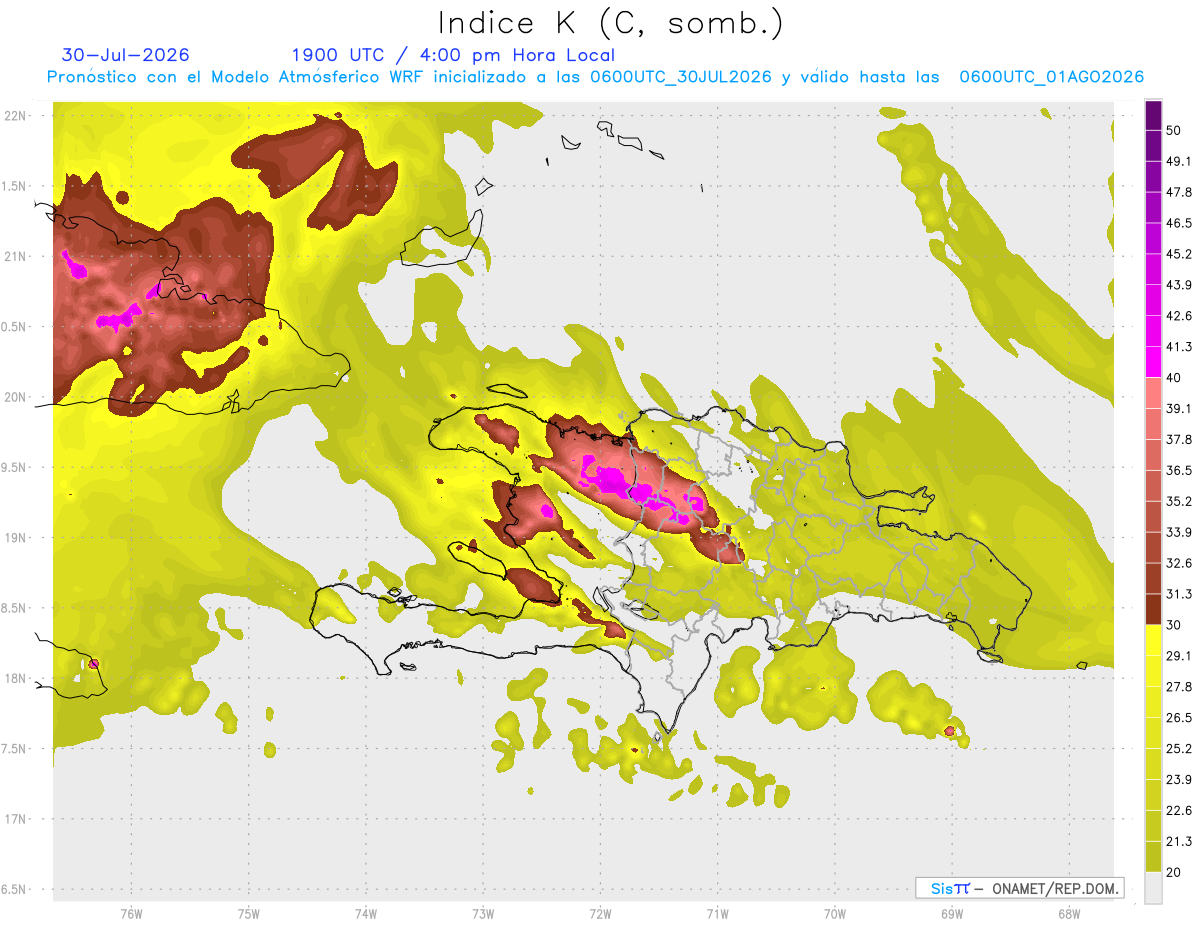Pick the dark brown swatch between 30 and 31.3

coord(1153,609)
